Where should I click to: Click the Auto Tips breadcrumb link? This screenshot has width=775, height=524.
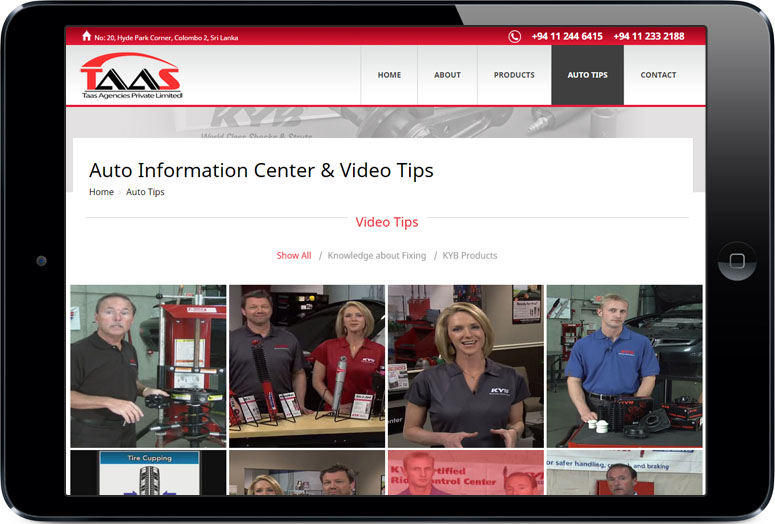click(x=145, y=192)
